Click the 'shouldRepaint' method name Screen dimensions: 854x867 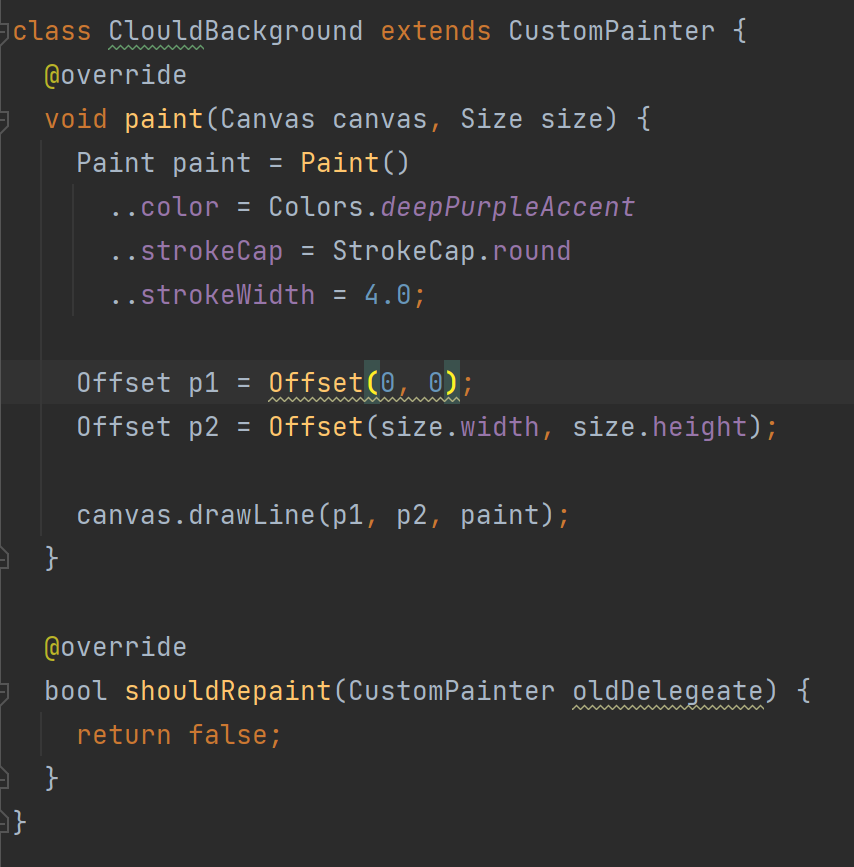click(228, 691)
